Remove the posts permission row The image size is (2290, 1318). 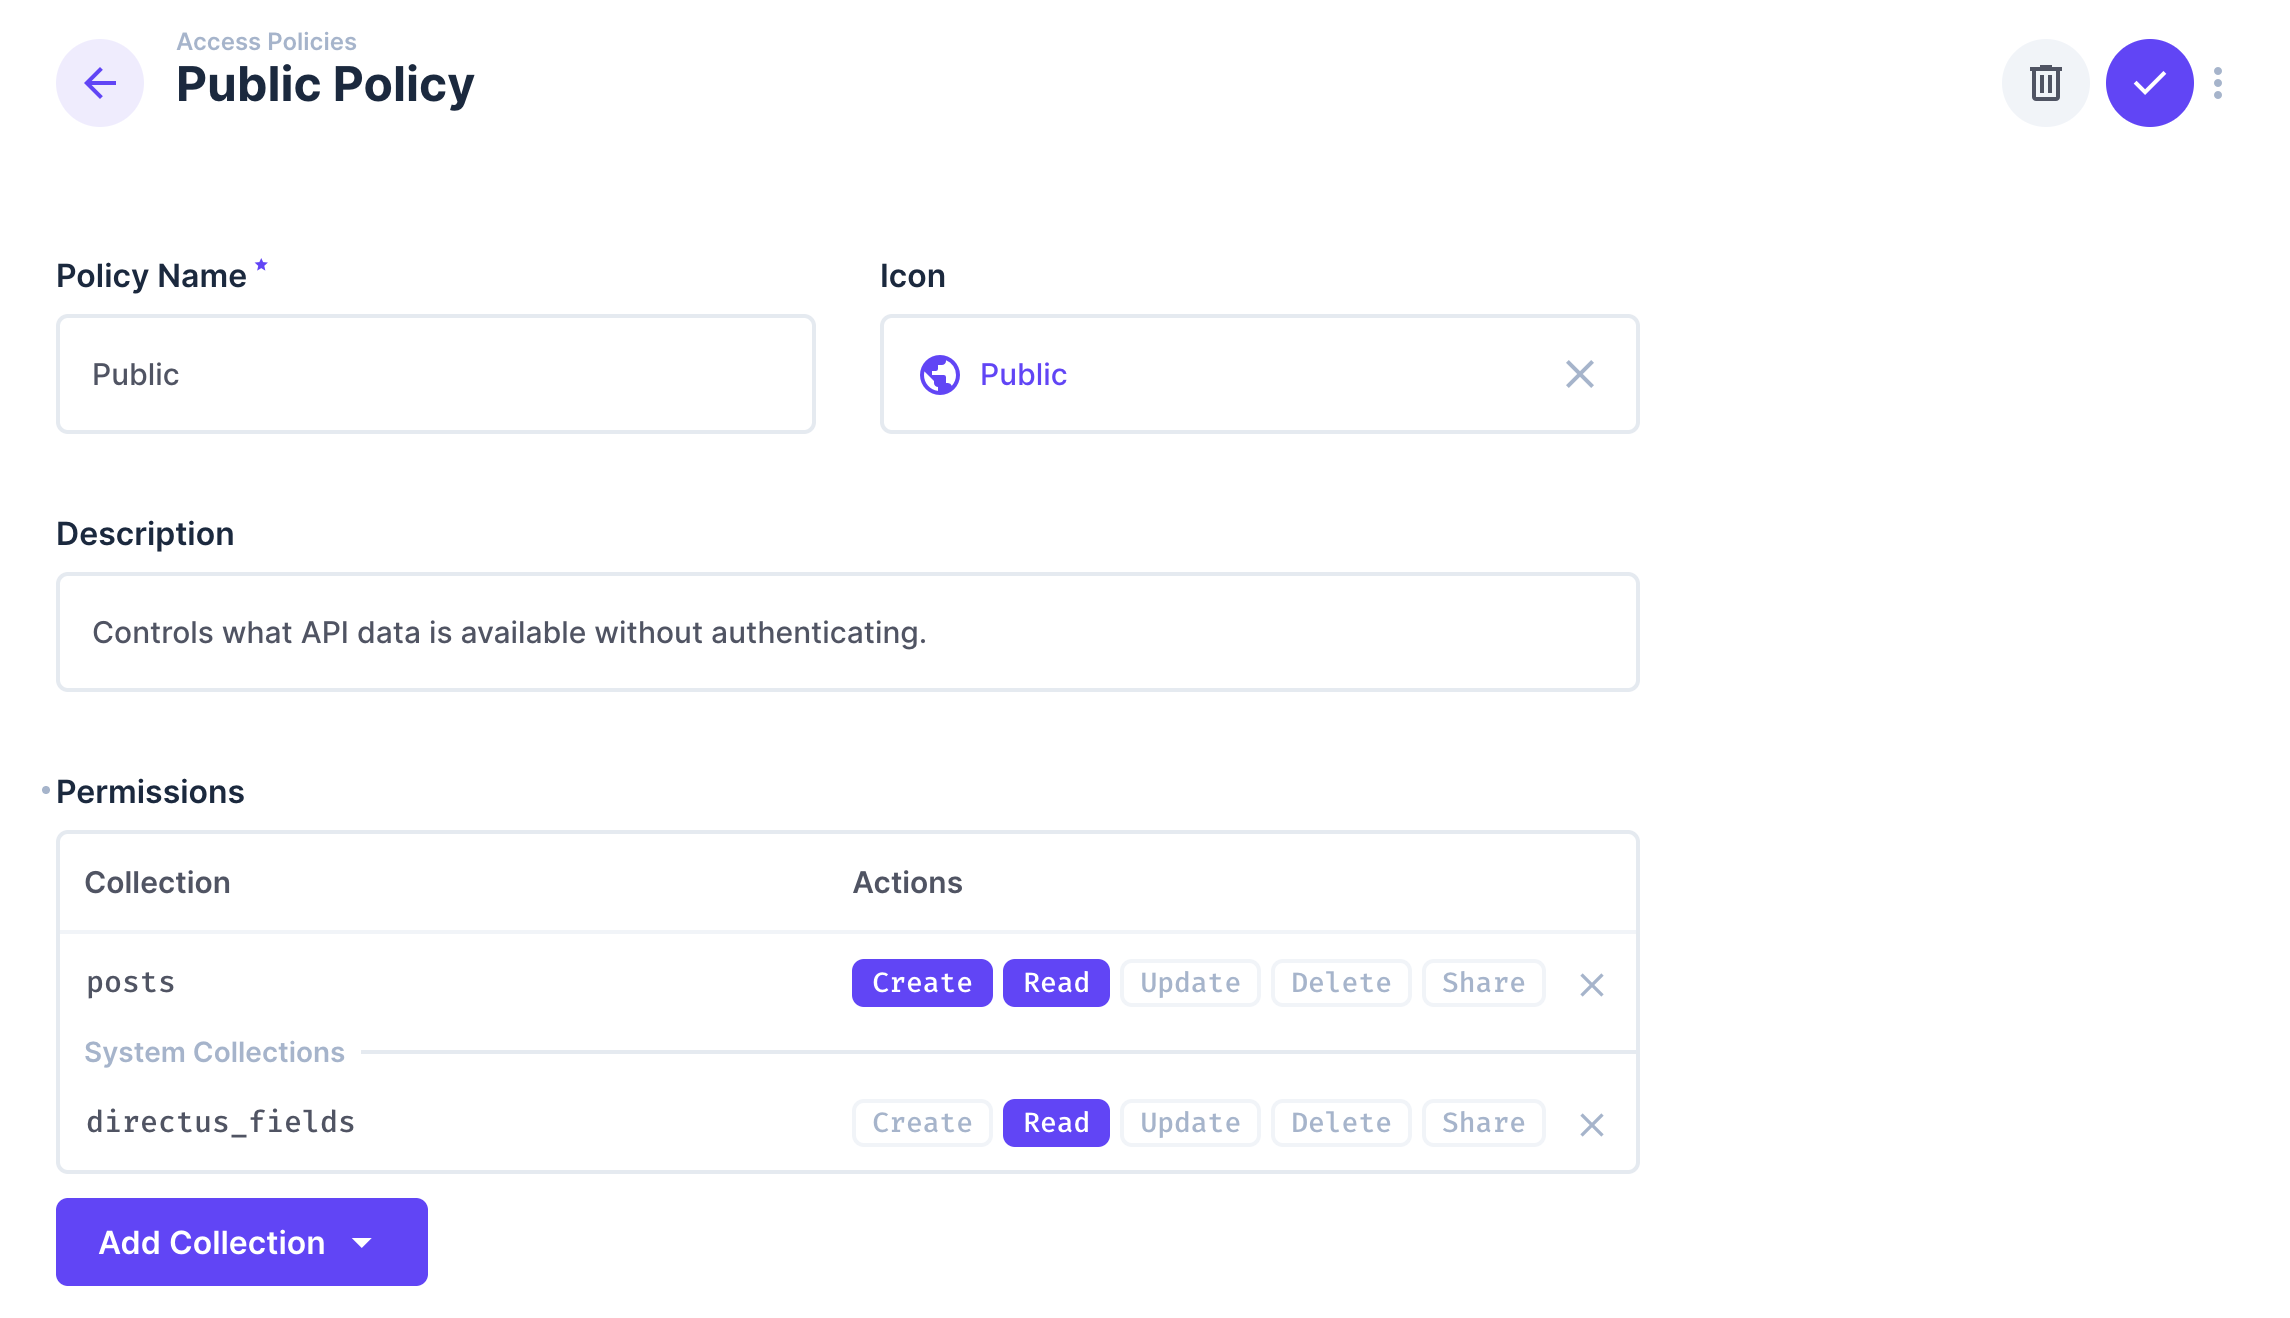tap(1591, 984)
